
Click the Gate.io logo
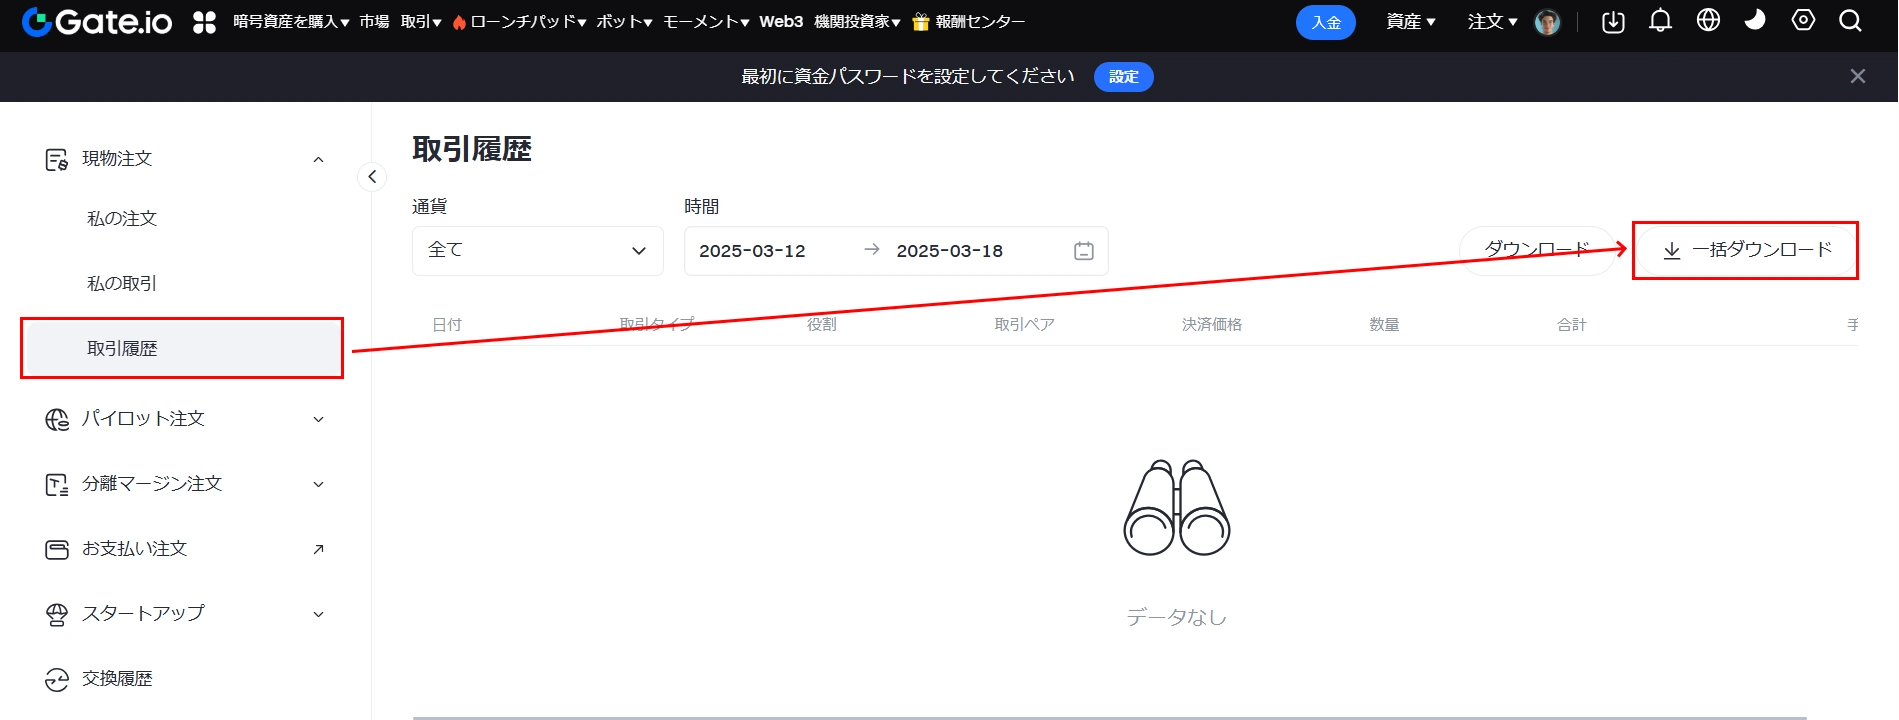tap(97, 22)
